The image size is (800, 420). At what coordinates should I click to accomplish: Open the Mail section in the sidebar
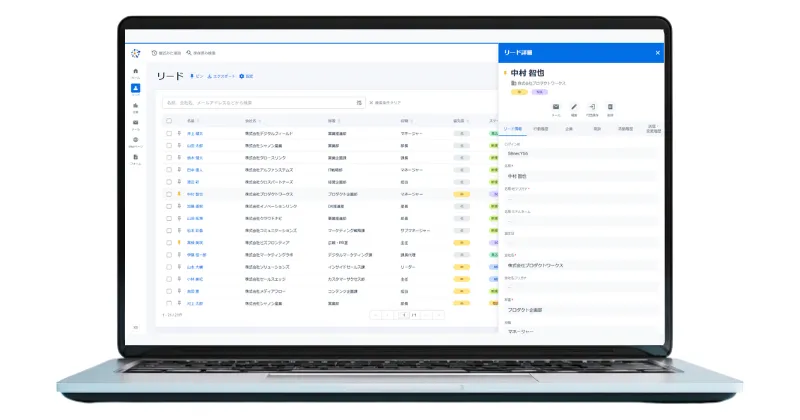[x=135, y=123]
